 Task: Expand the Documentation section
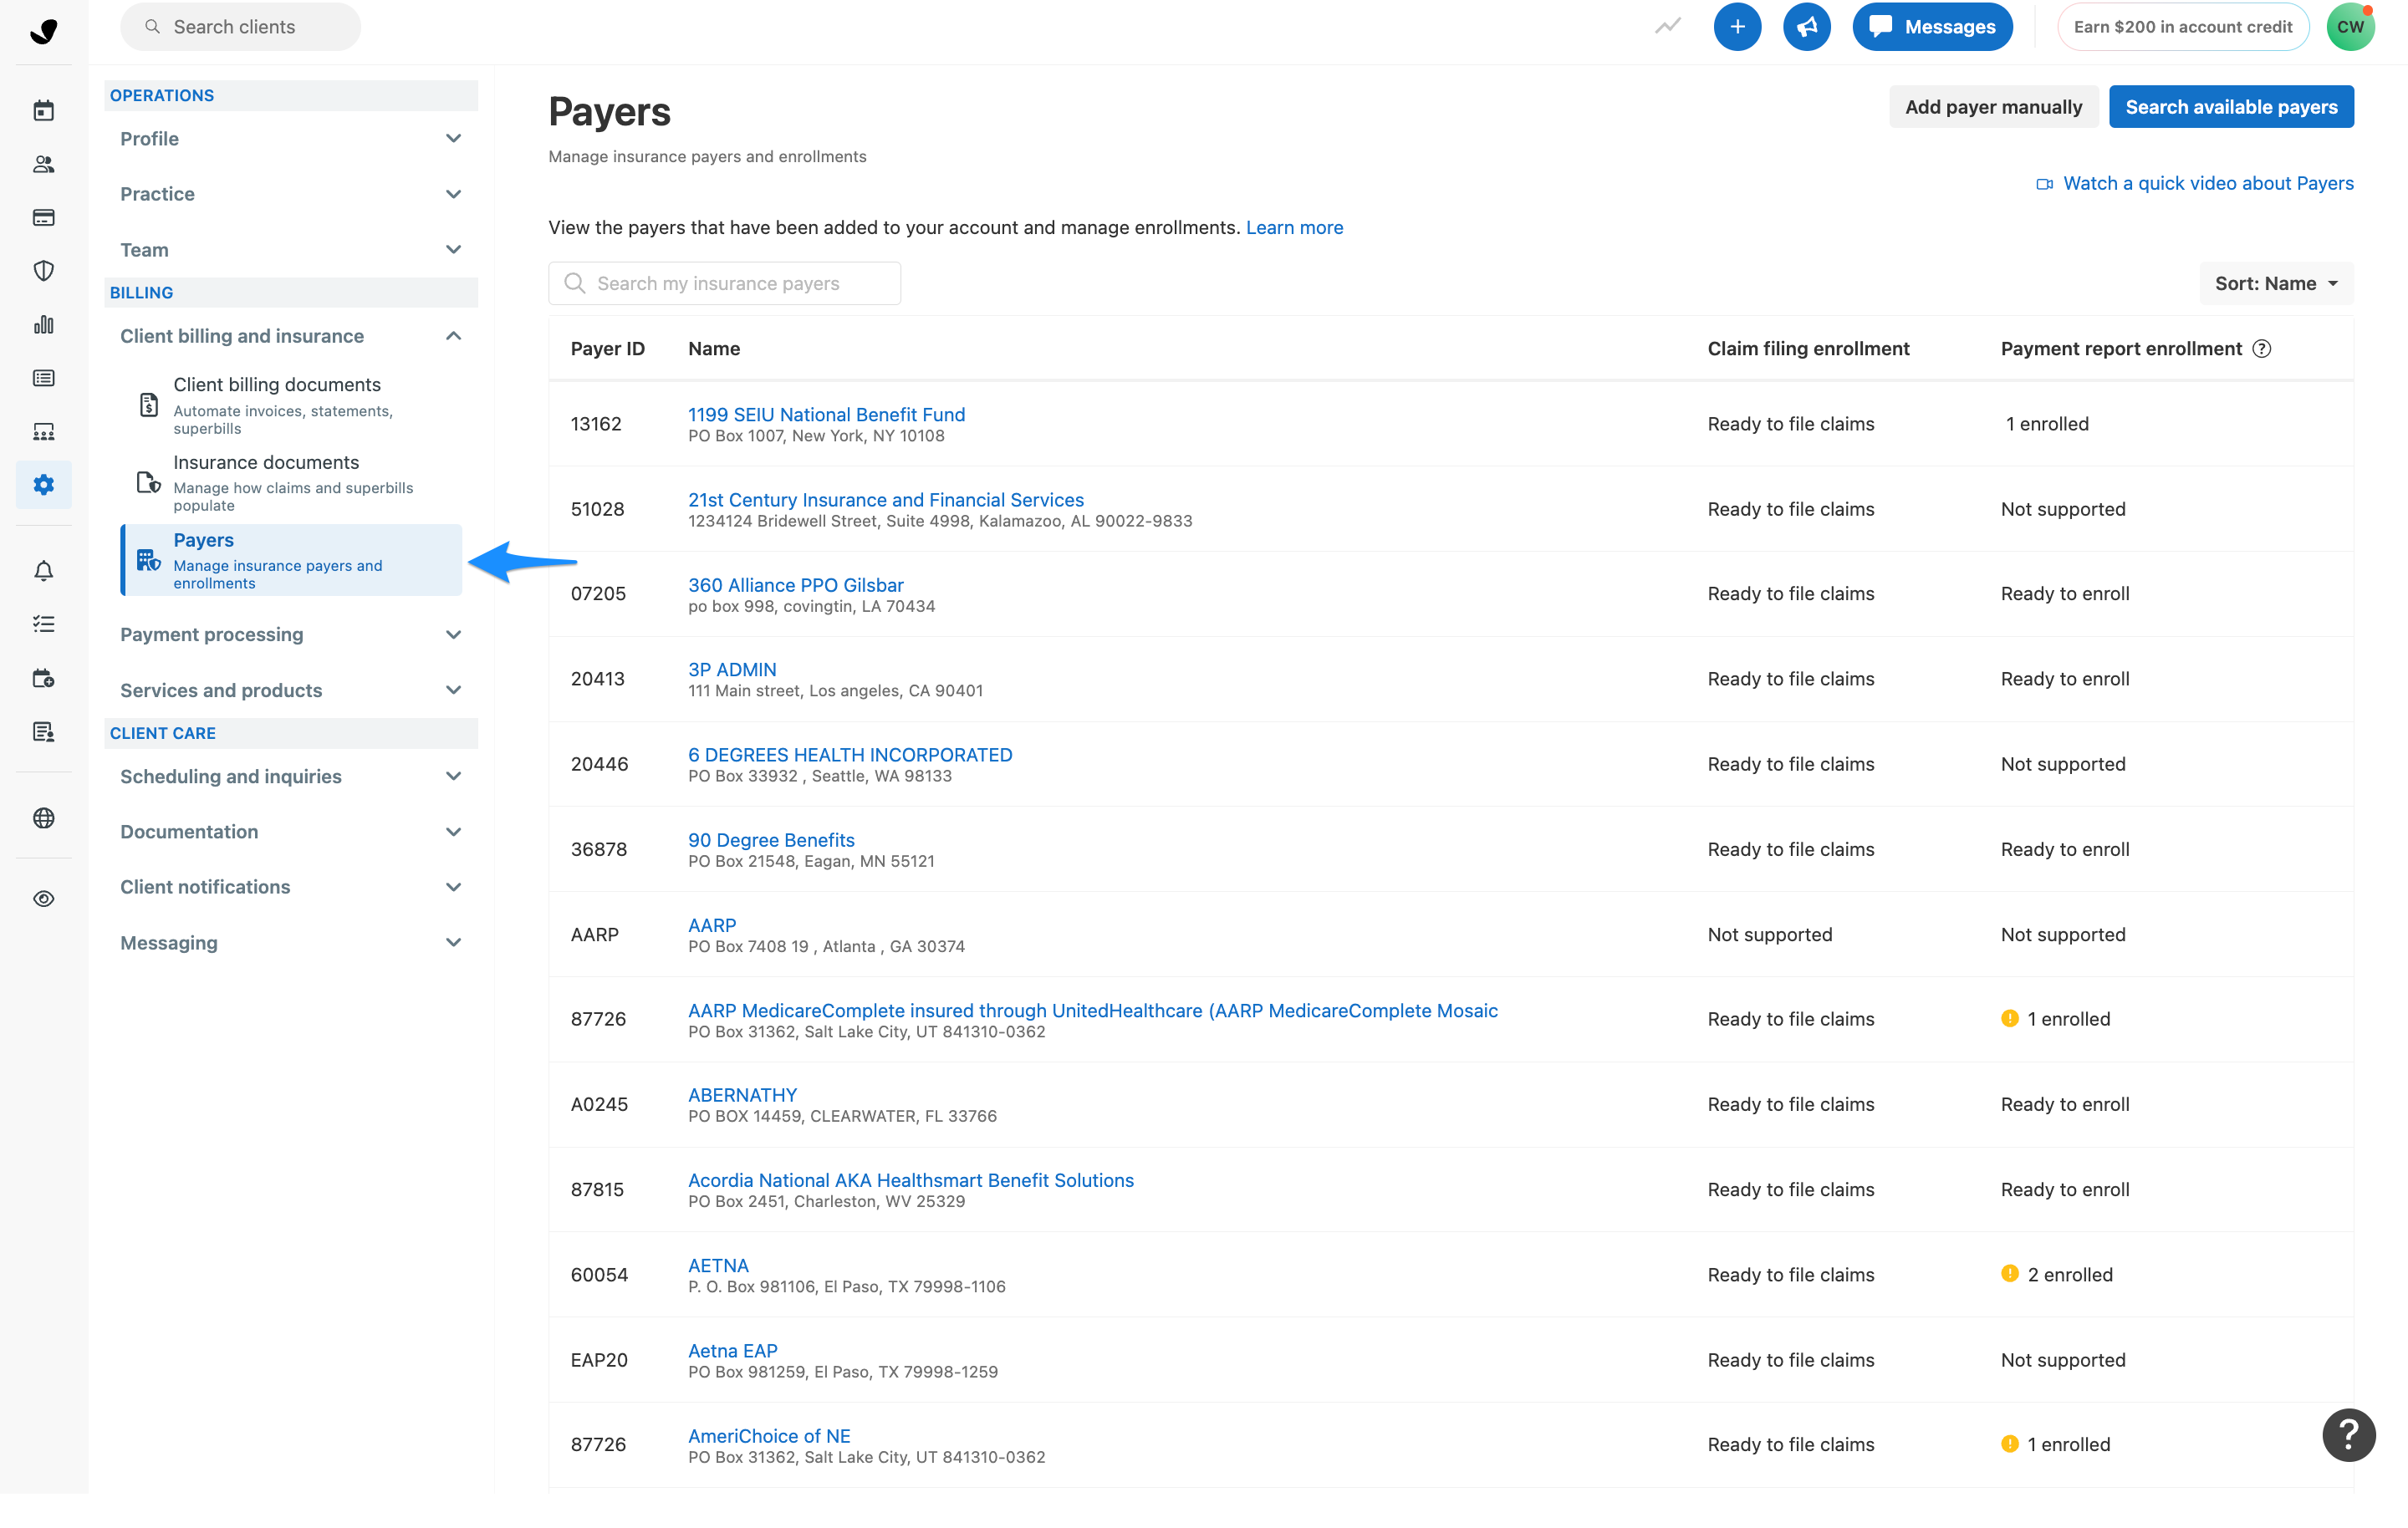pyautogui.click(x=290, y=832)
